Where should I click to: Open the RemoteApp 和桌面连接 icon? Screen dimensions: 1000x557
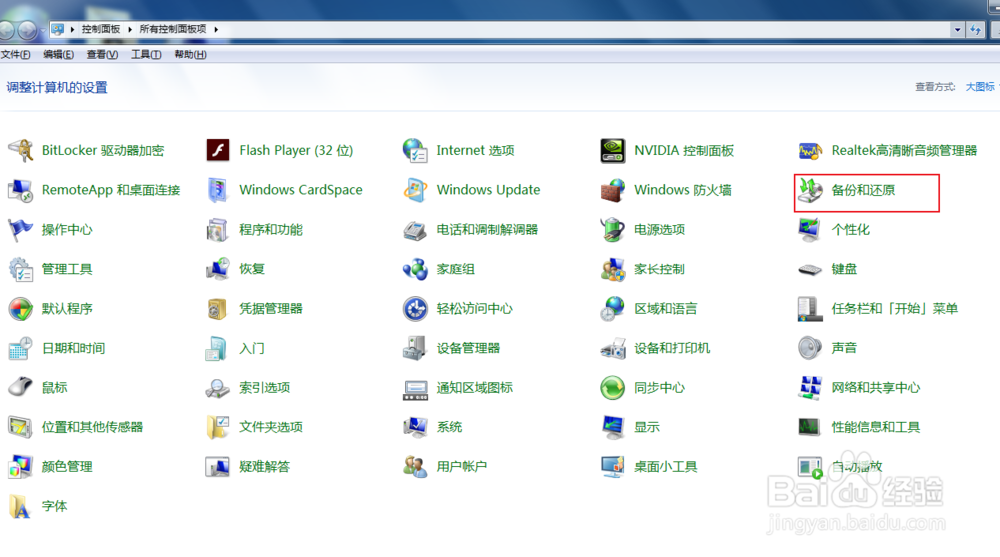(20, 190)
